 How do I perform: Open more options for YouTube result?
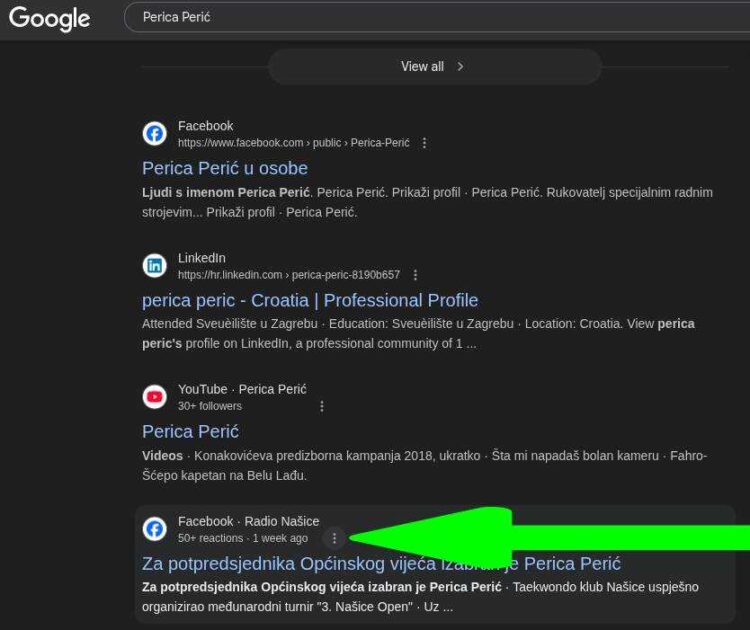point(322,406)
